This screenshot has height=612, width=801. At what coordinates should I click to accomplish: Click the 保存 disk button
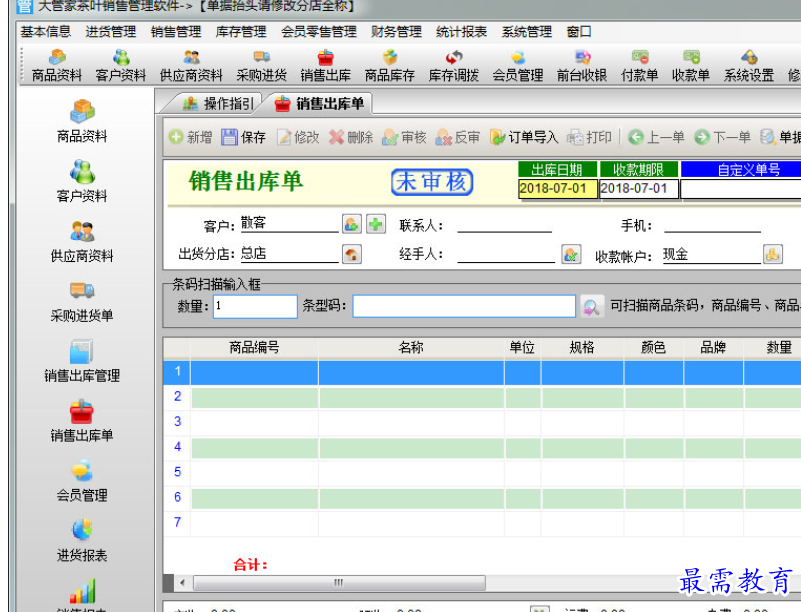pos(244,137)
